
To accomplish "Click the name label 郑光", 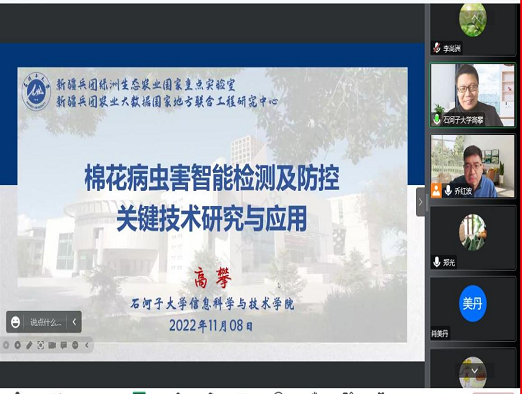I will coord(449,262).
